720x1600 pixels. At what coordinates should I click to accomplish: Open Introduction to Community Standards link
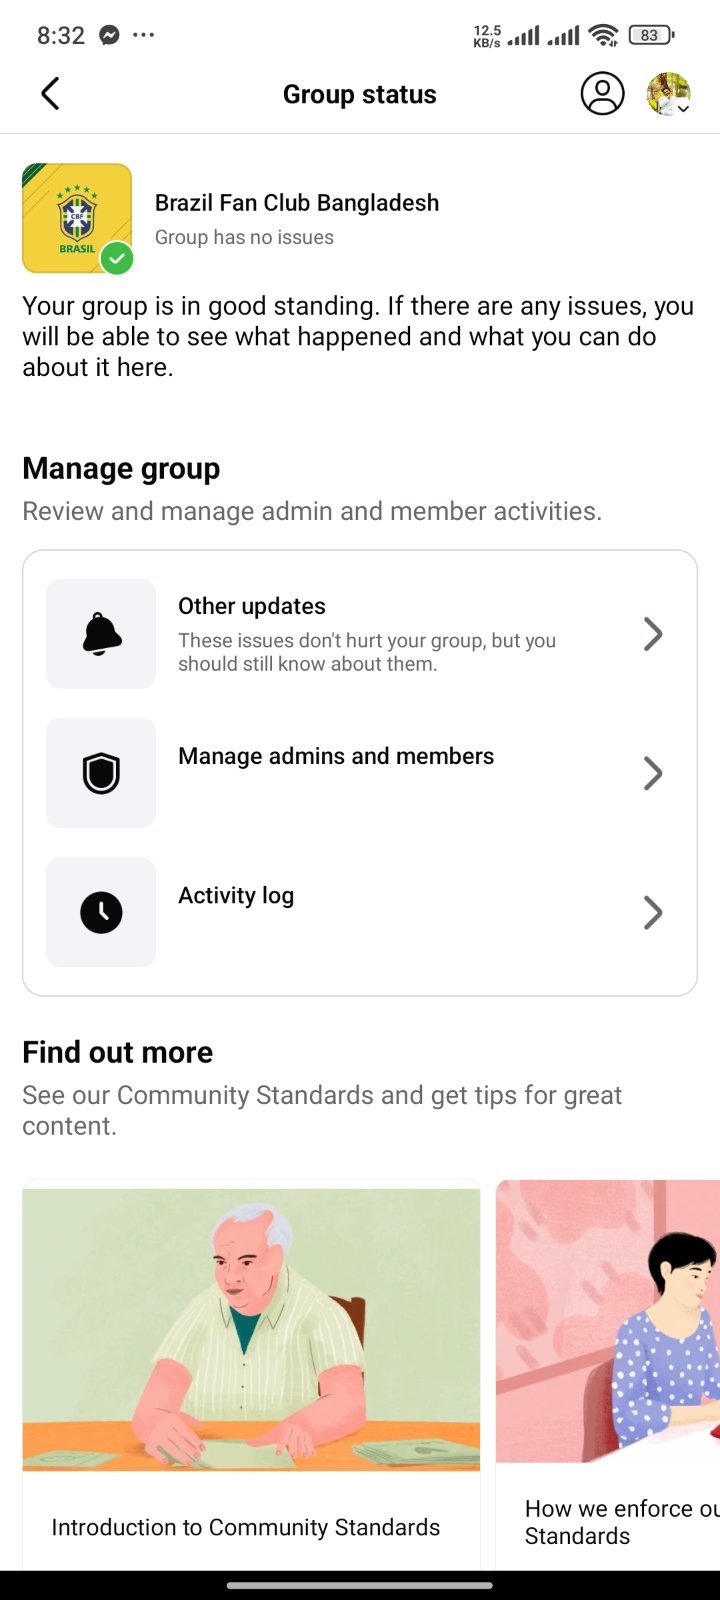click(246, 1527)
